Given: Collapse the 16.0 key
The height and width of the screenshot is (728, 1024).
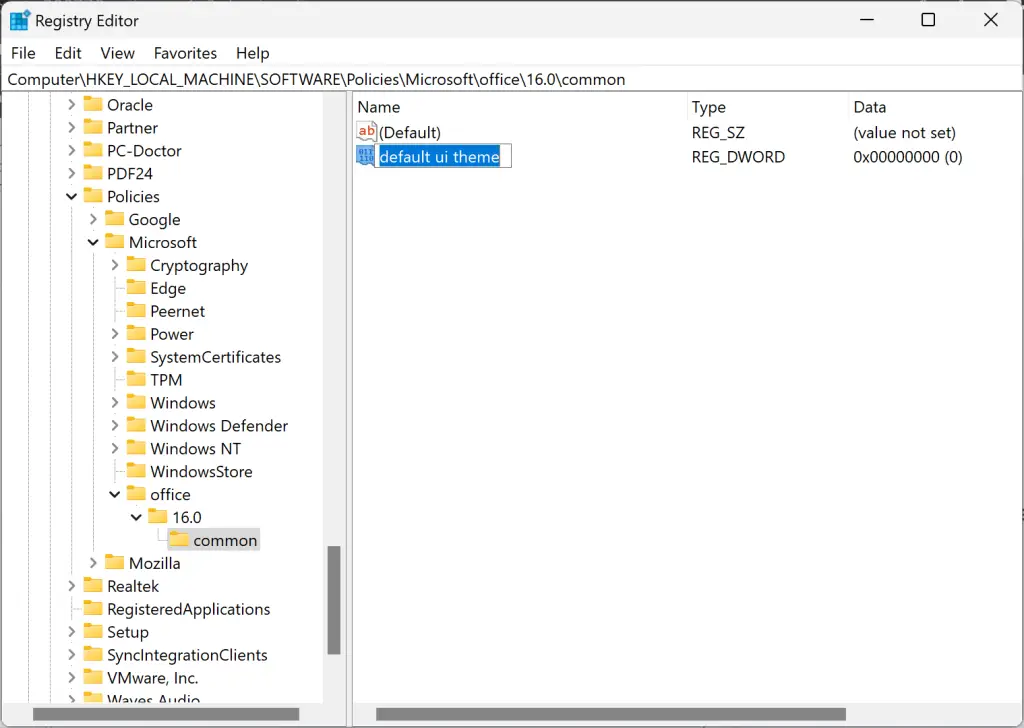Looking at the screenshot, I should coord(136,517).
